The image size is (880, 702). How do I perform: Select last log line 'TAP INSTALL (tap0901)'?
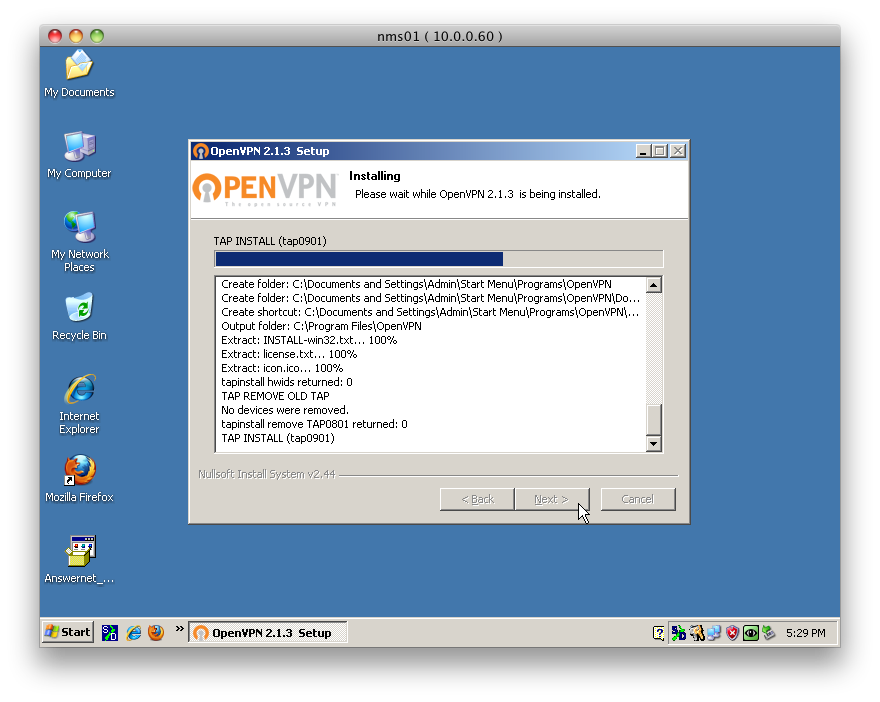click(278, 438)
